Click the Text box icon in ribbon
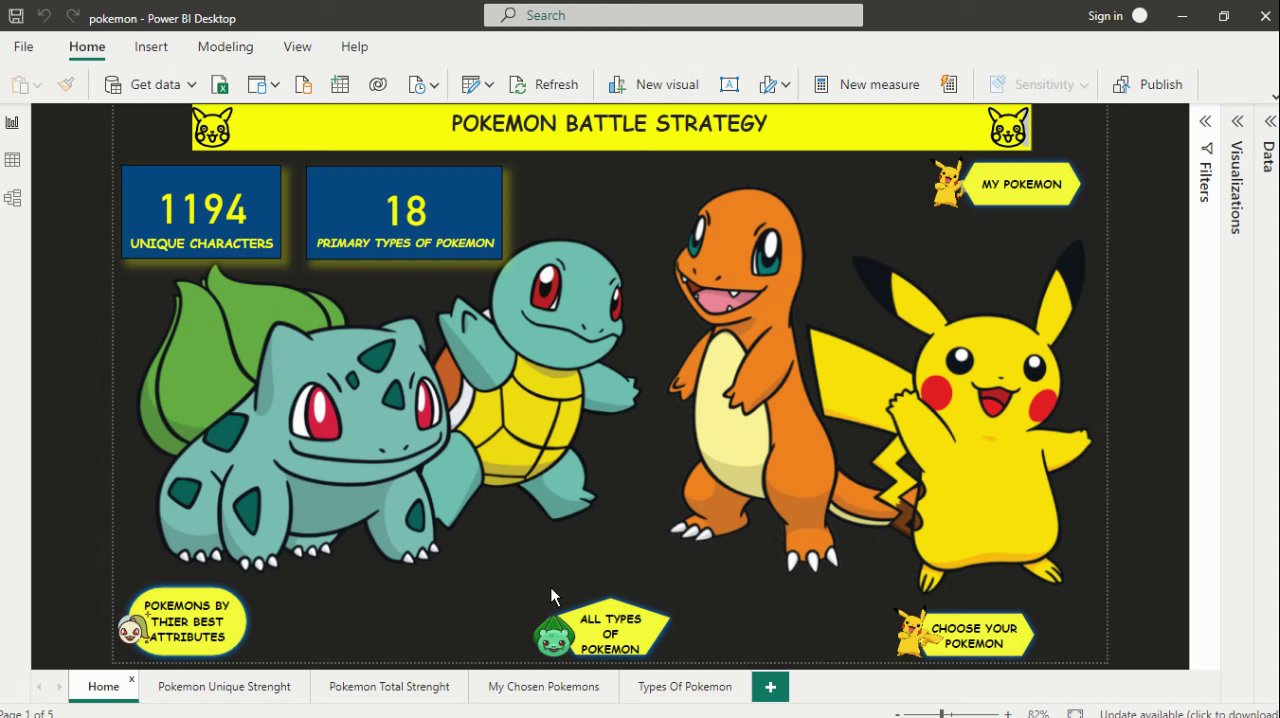 (729, 85)
